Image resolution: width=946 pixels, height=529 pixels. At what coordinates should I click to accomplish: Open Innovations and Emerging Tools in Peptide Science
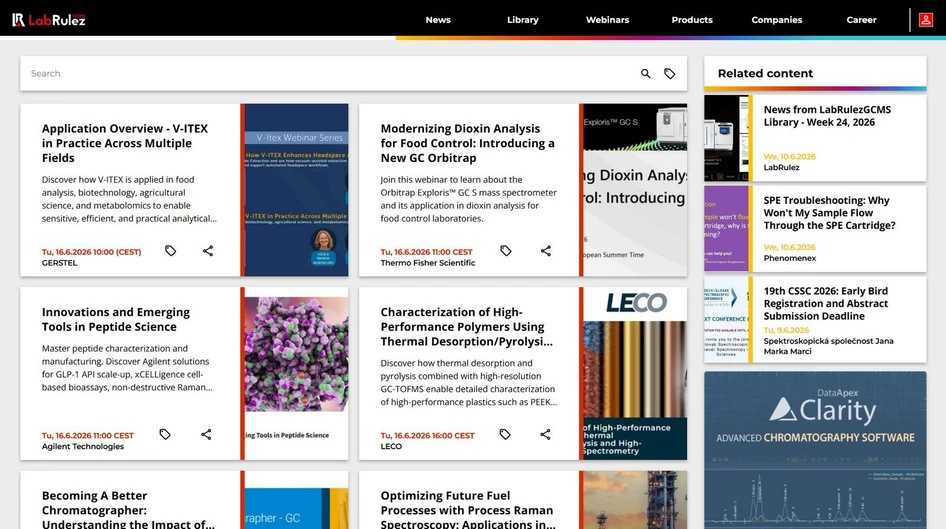pos(116,319)
